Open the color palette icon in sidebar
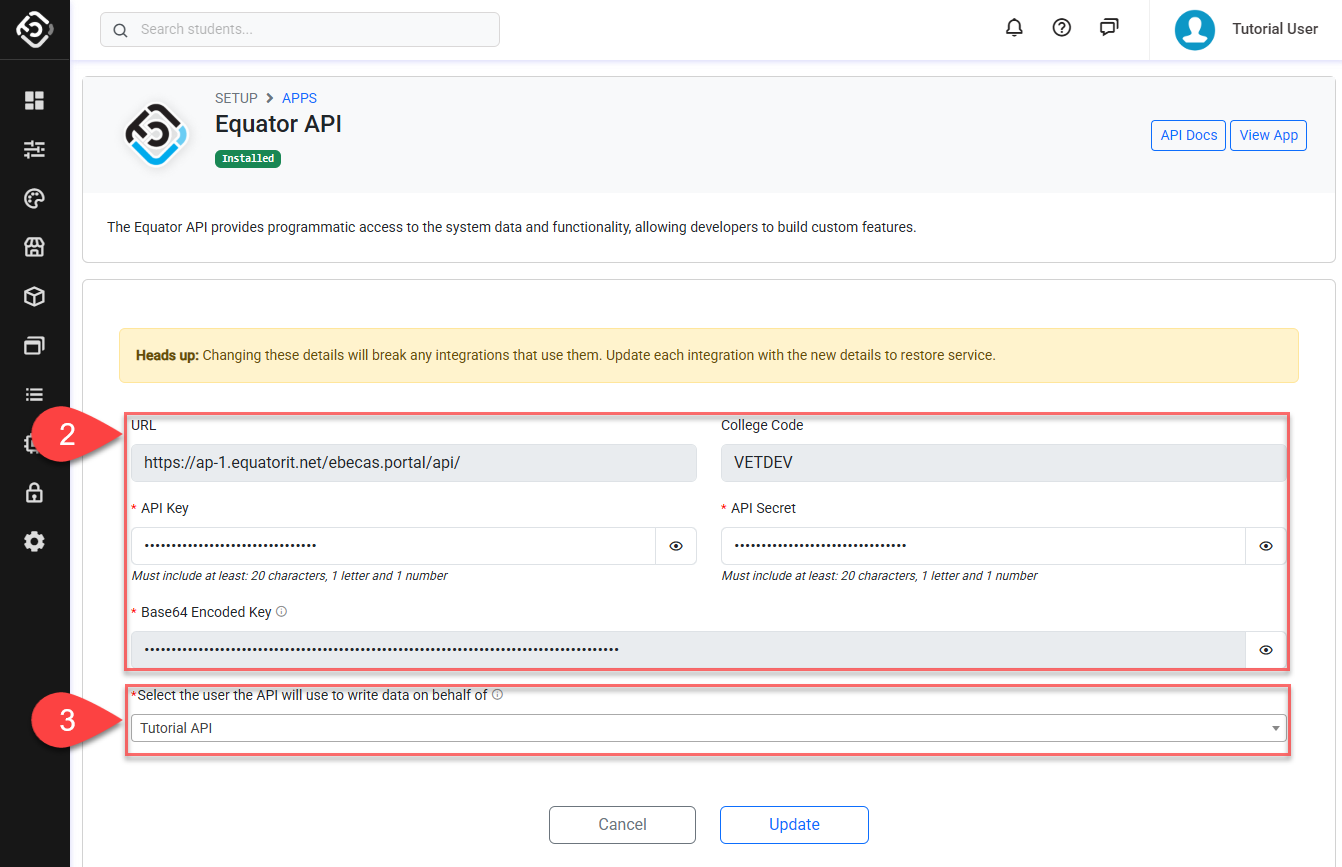This screenshot has height=867, width=1342. (x=35, y=199)
